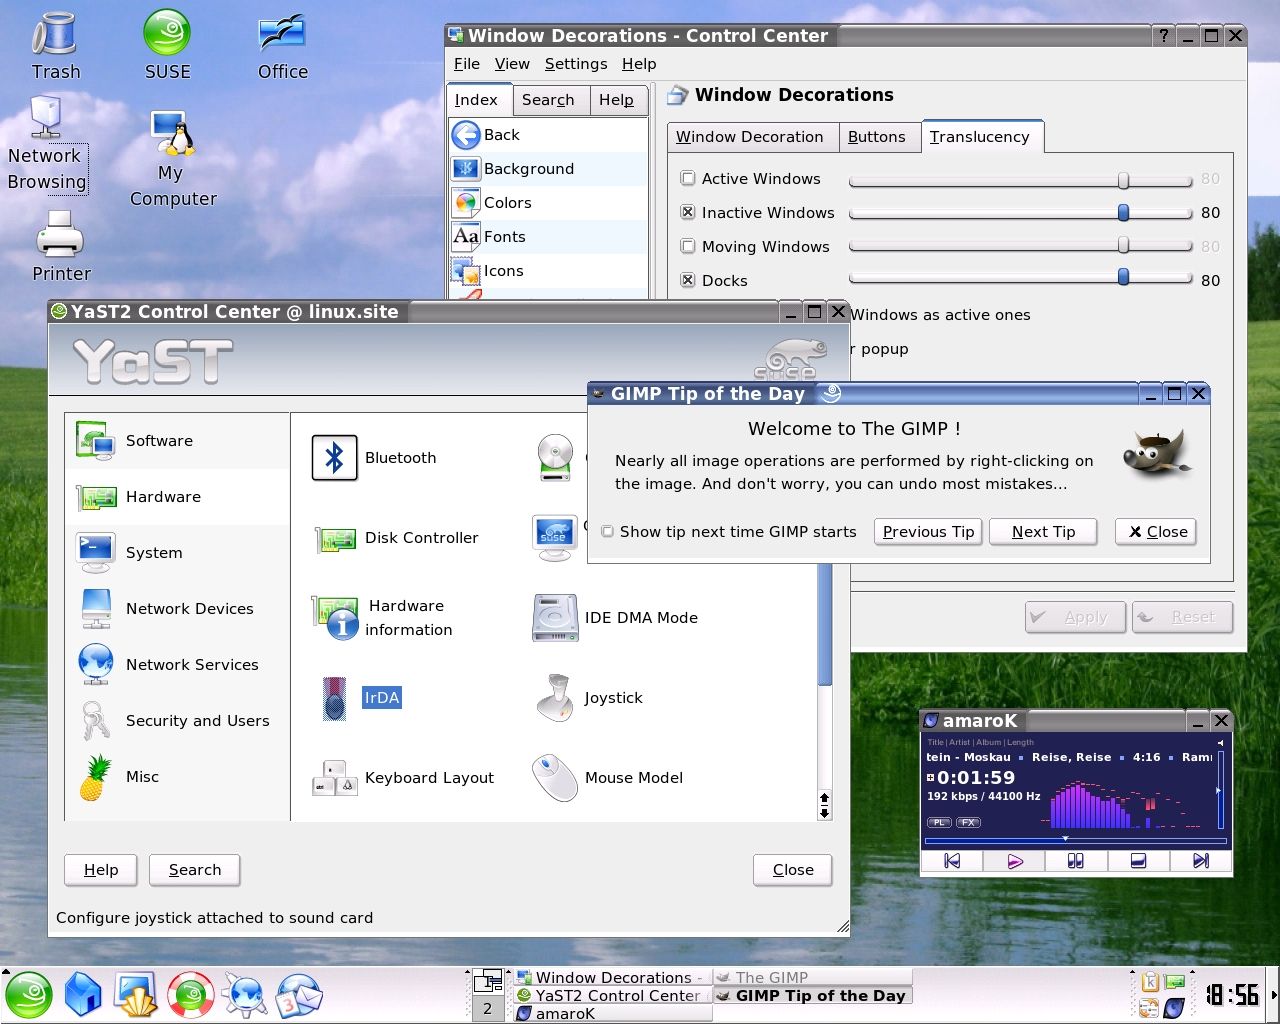Open Fonts settings in Control Center index
This screenshot has height=1024, width=1280.
point(548,237)
